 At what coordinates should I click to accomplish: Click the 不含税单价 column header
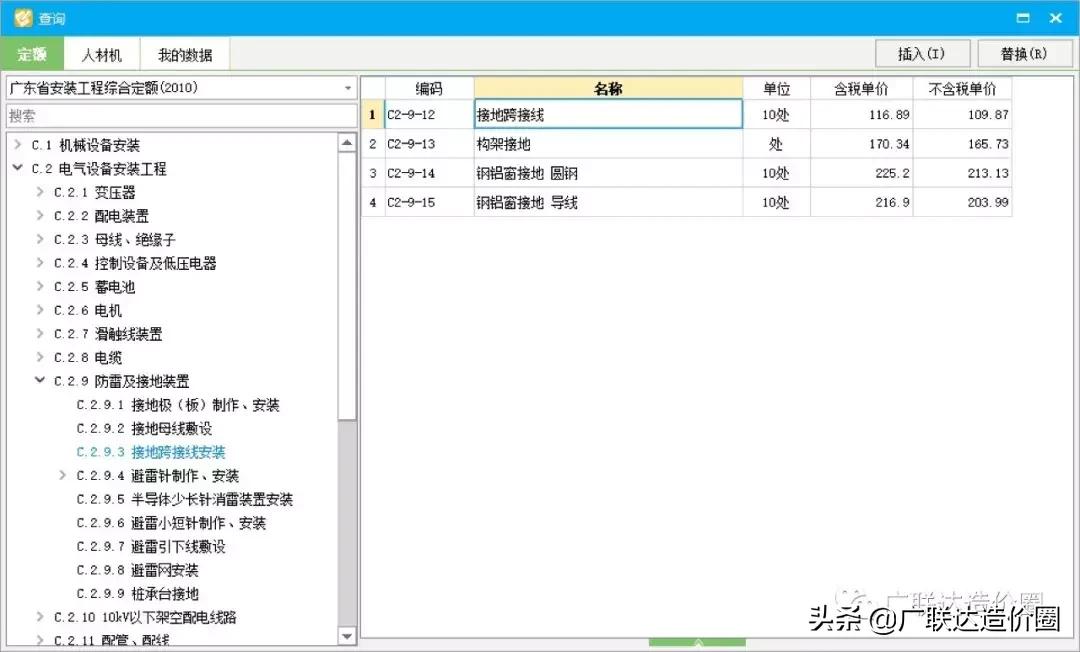[962, 88]
